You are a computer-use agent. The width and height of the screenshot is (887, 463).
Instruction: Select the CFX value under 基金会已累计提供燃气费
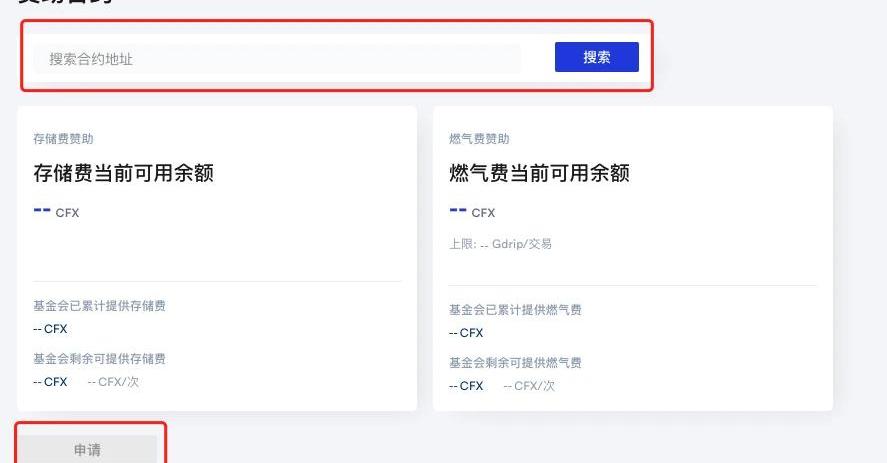click(x=466, y=333)
